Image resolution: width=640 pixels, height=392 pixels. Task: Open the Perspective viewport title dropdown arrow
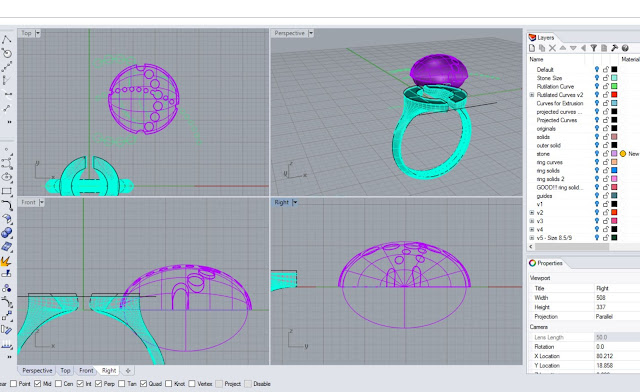coord(311,33)
